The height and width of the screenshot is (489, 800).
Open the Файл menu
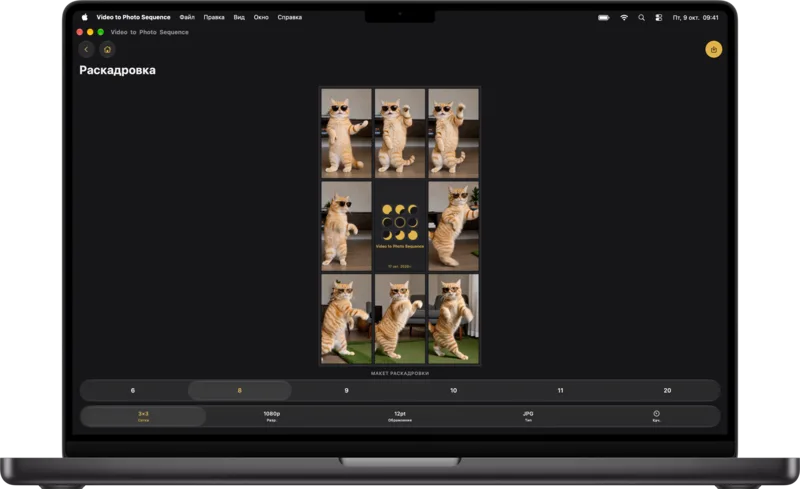(187, 17)
